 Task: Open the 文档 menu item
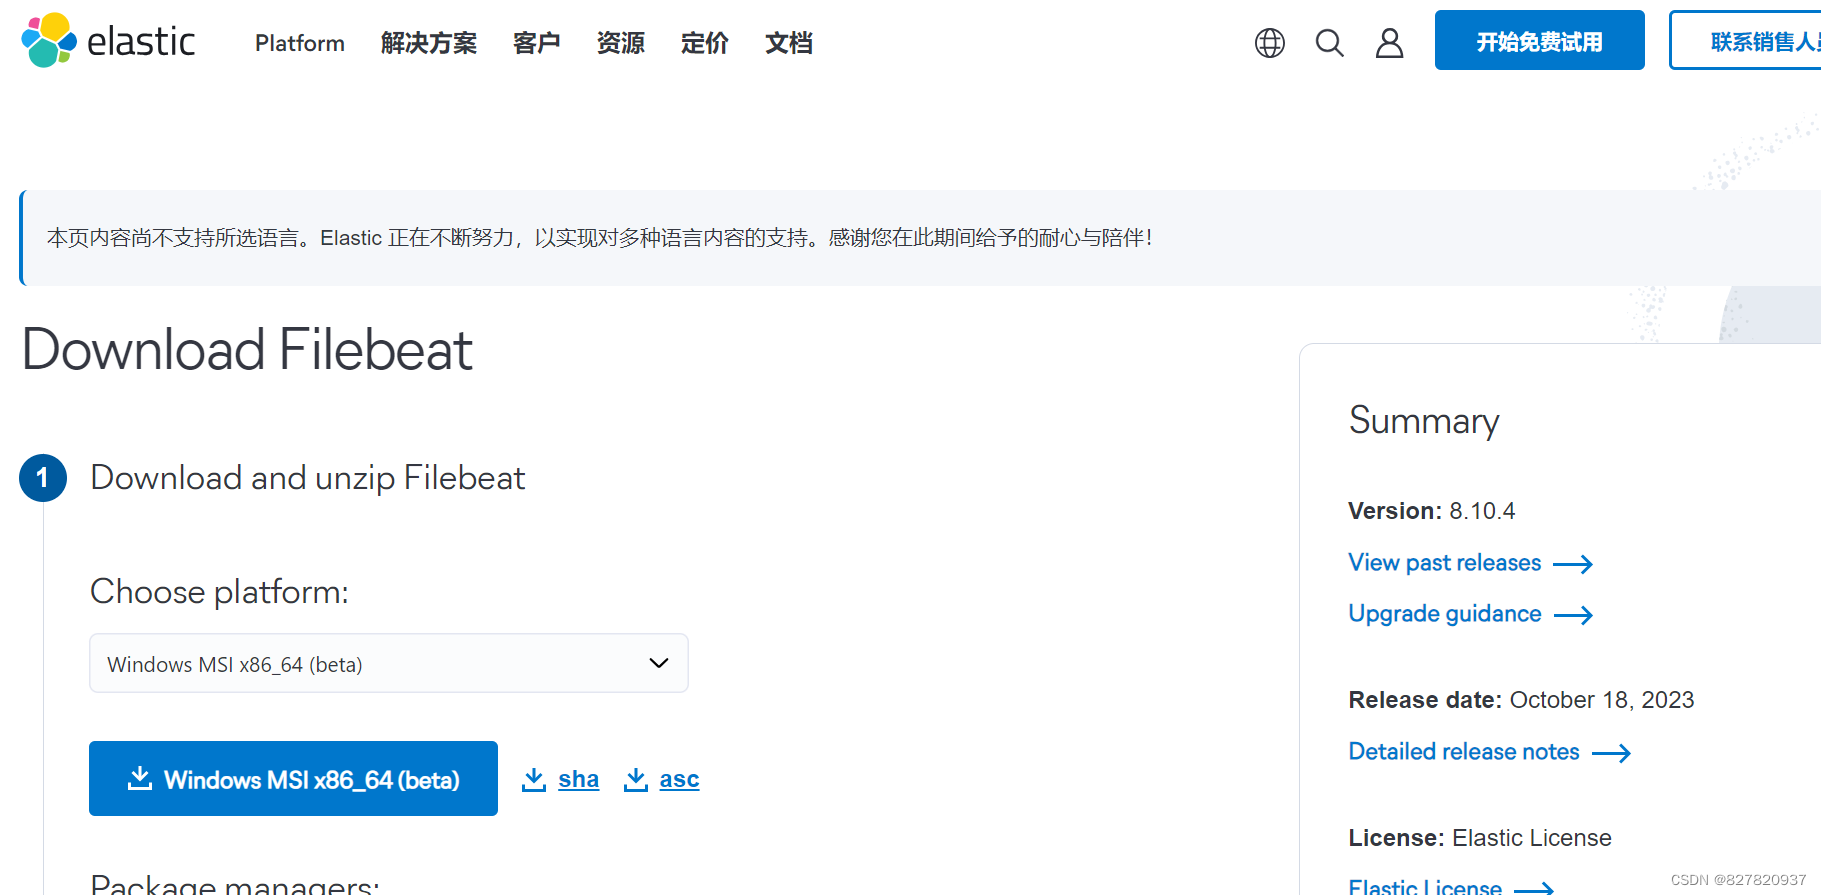(789, 43)
